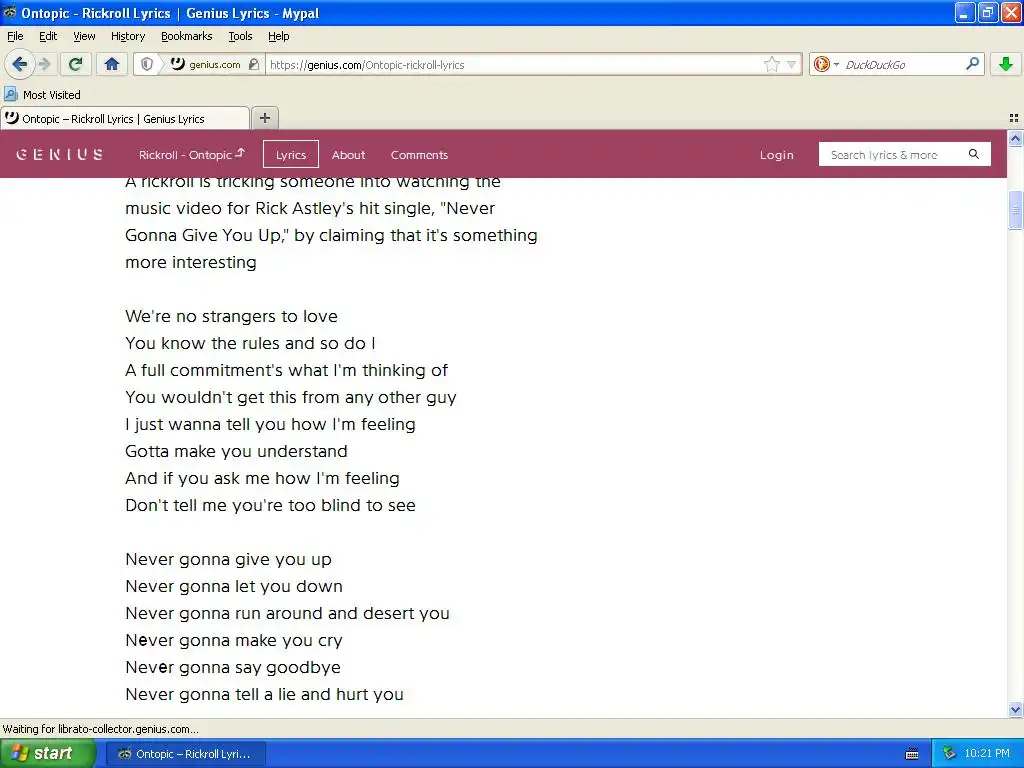Click the Mypal icon in title bar

click(10, 12)
